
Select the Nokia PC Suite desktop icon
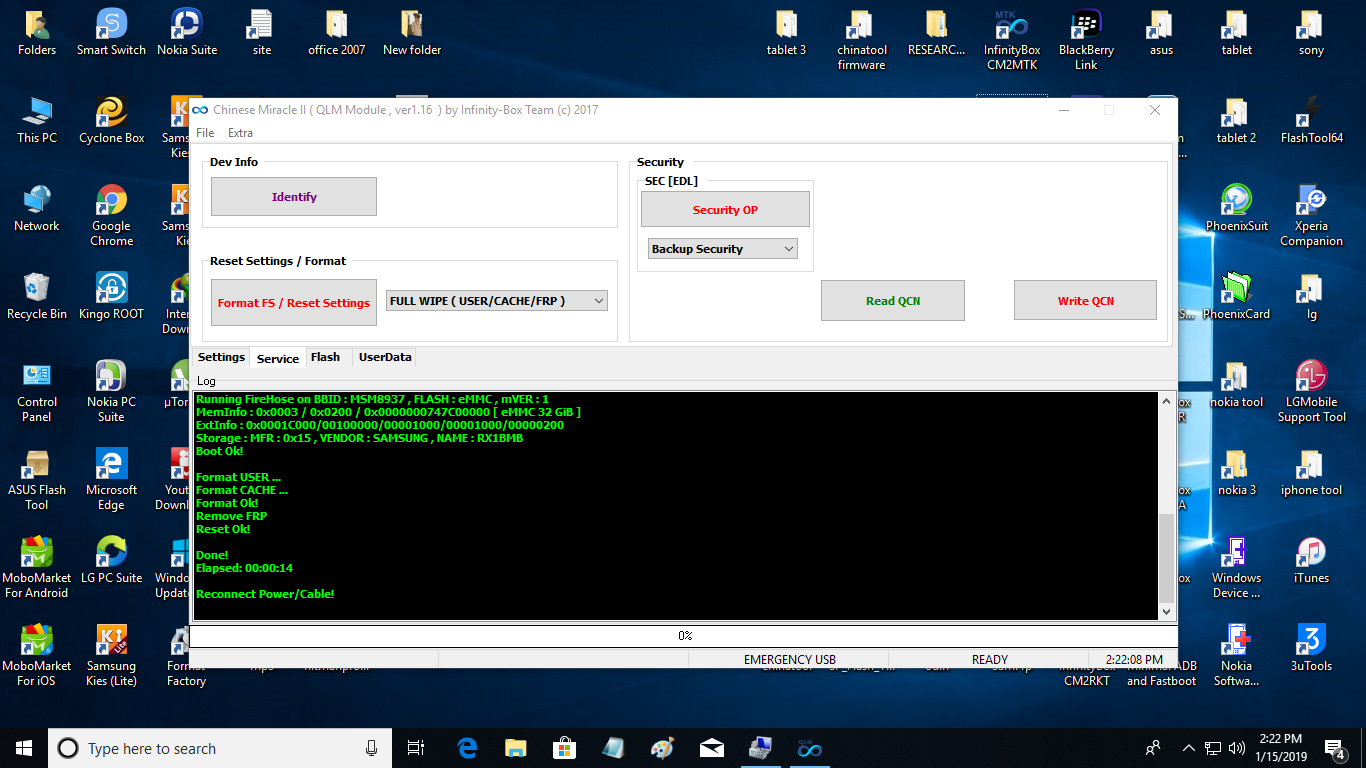112,393
